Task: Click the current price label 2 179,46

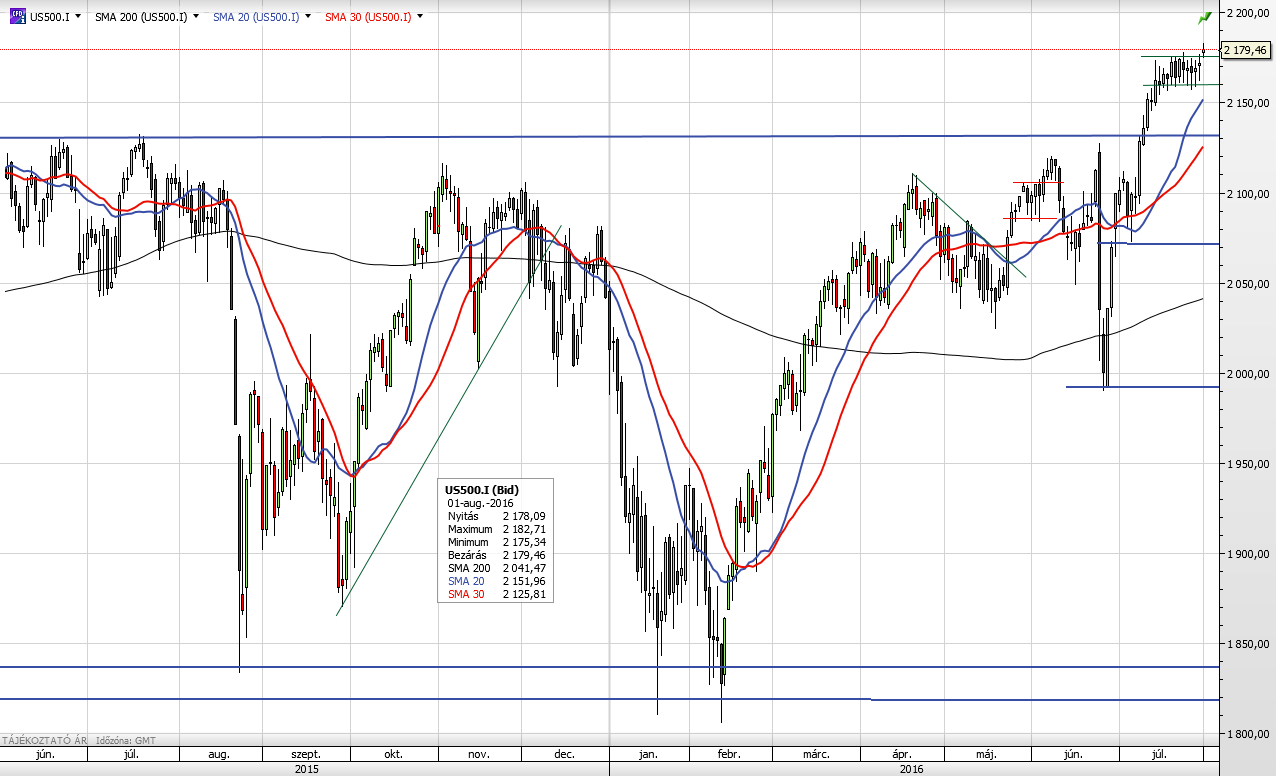Action: click(x=1246, y=49)
